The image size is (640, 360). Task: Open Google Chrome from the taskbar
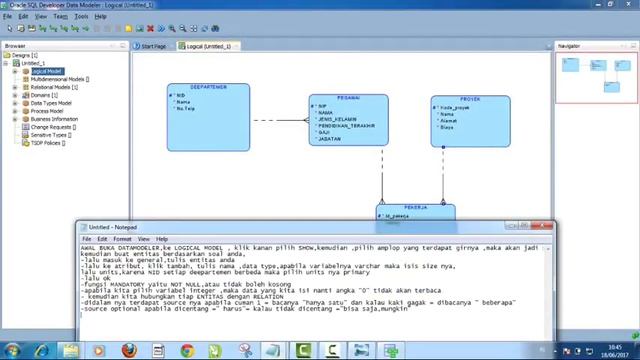click(187, 351)
